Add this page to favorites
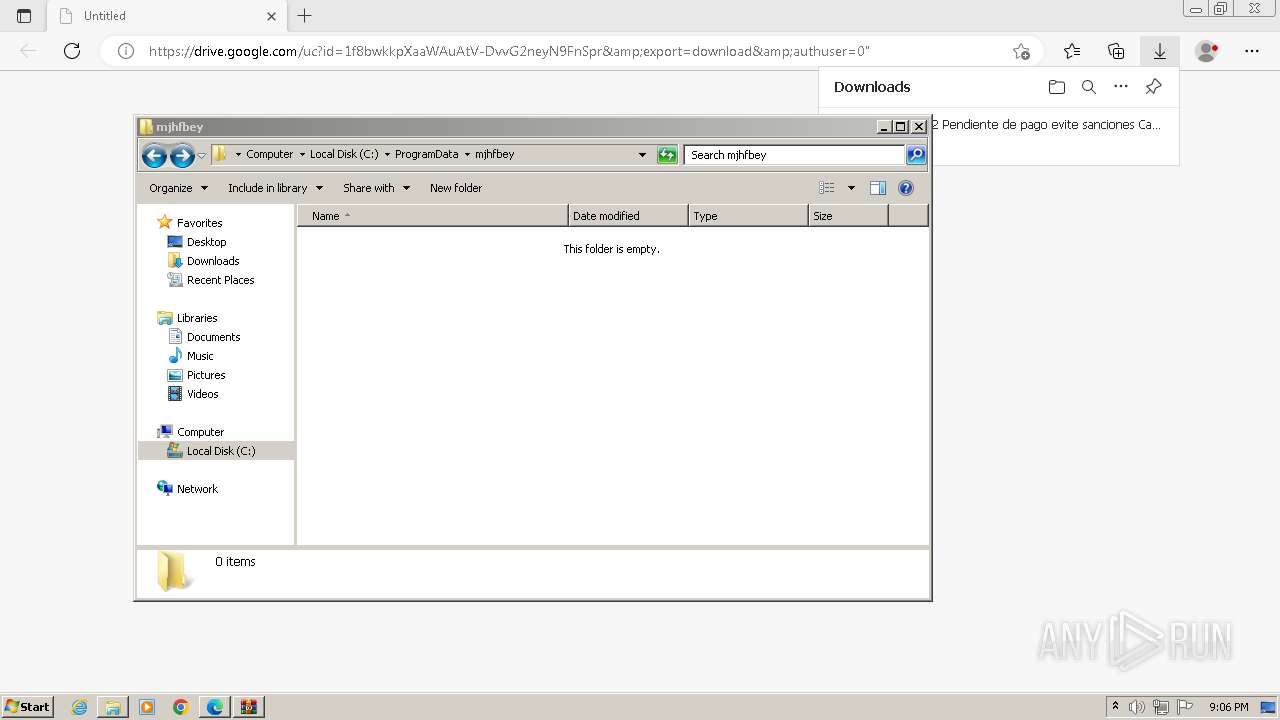Screen dimensions: 1280x720 pyautogui.click(x=1021, y=51)
